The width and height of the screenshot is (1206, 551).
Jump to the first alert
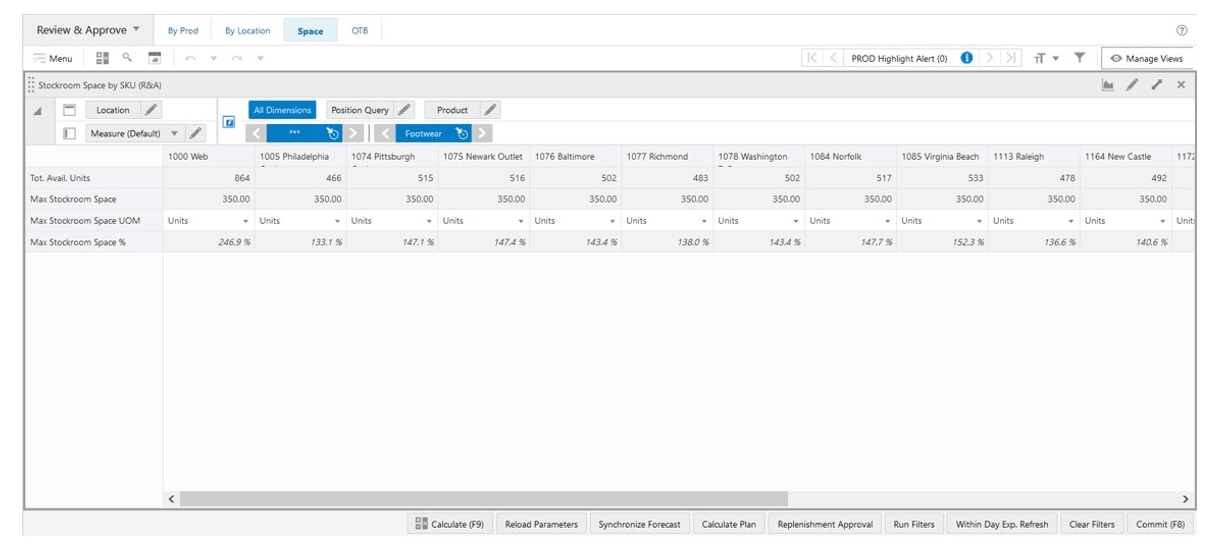point(813,58)
